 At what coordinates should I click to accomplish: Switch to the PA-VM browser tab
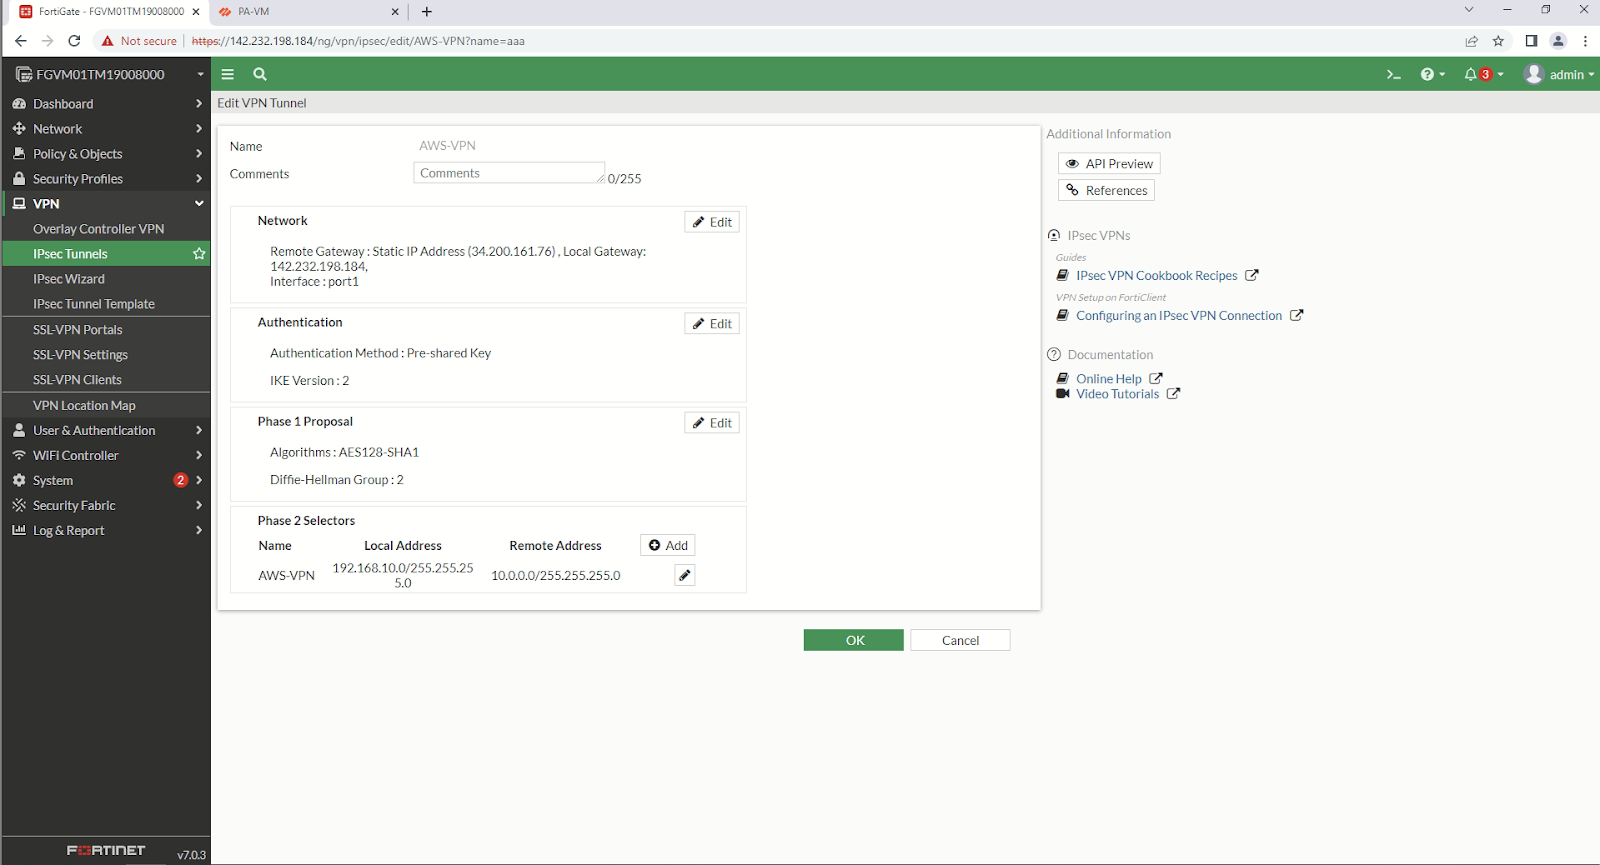(x=308, y=12)
